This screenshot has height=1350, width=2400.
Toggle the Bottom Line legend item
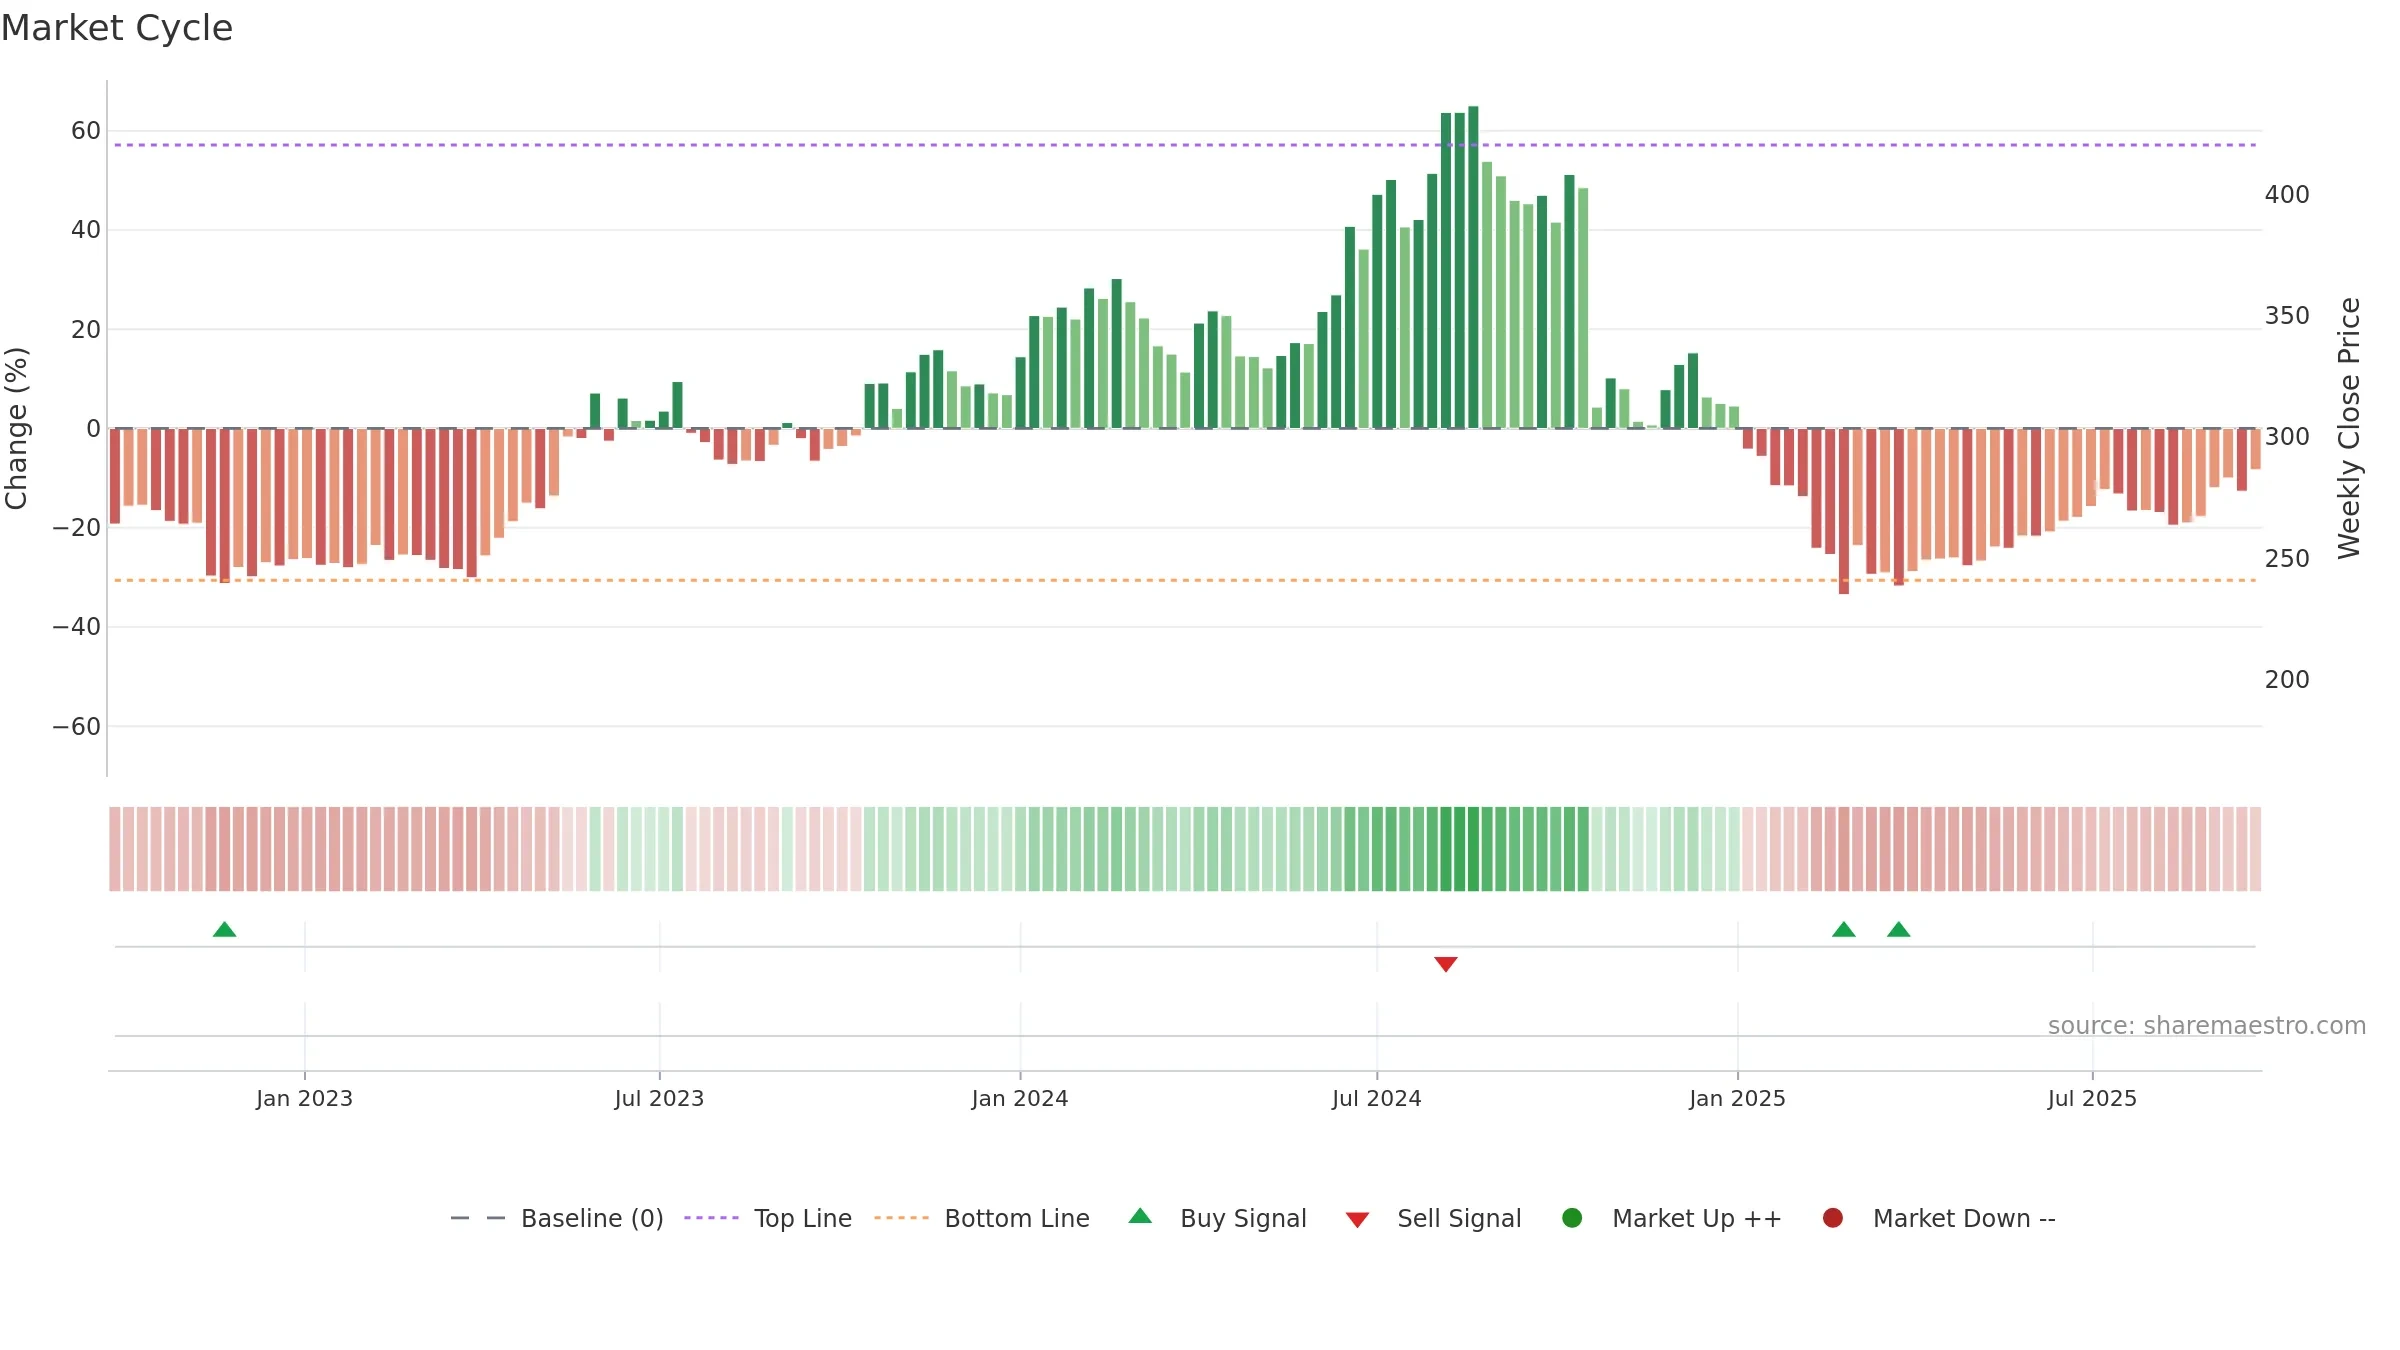pos(982,1218)
